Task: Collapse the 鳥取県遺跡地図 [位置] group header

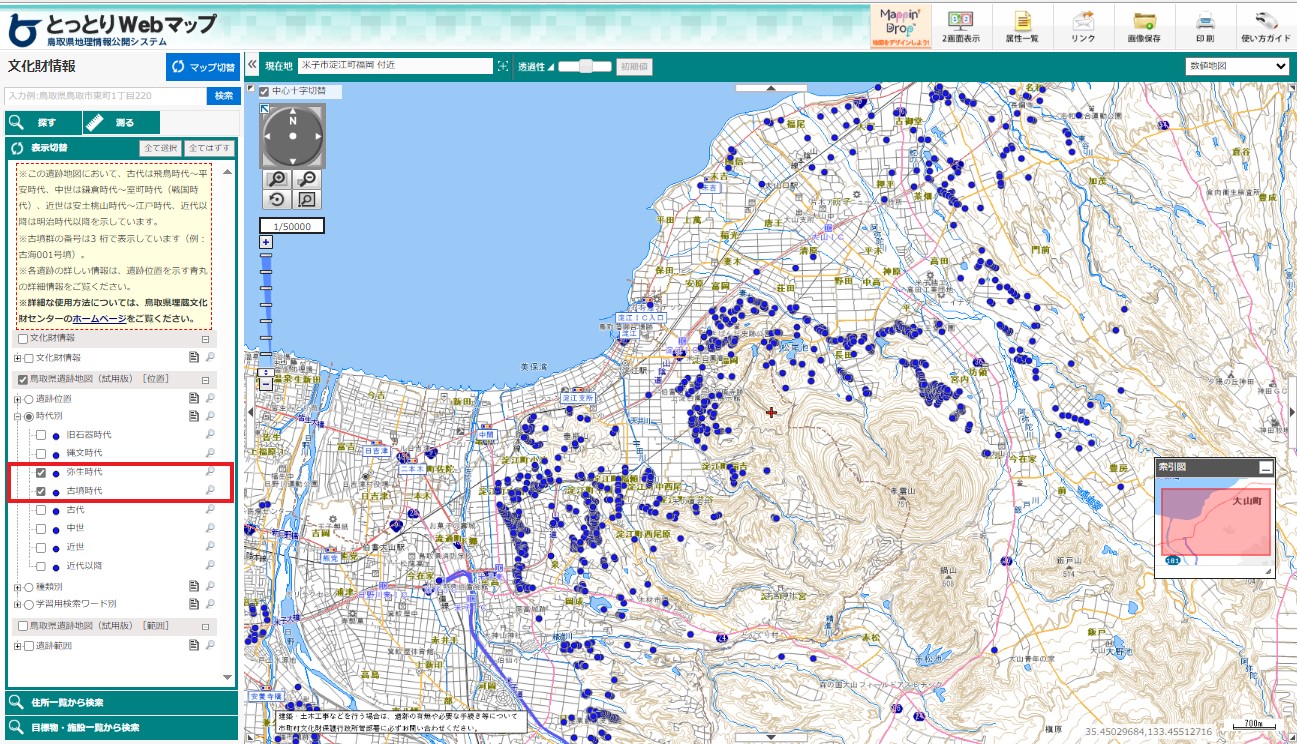Action: click(x=206, y=379)
